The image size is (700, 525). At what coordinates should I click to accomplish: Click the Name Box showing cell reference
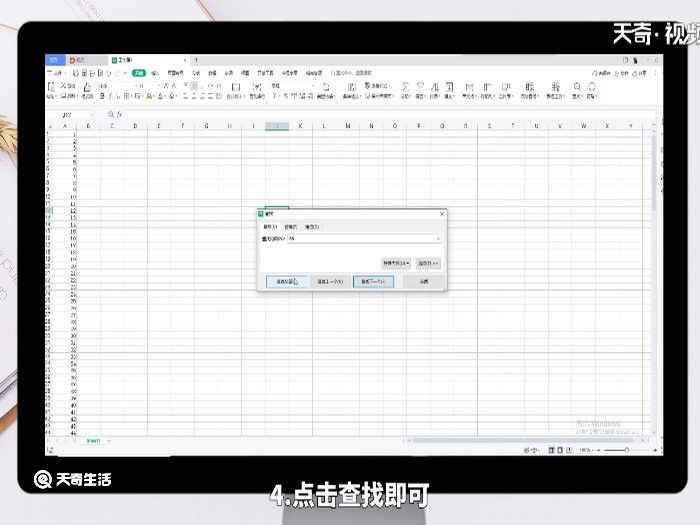[x=70, y=115]
